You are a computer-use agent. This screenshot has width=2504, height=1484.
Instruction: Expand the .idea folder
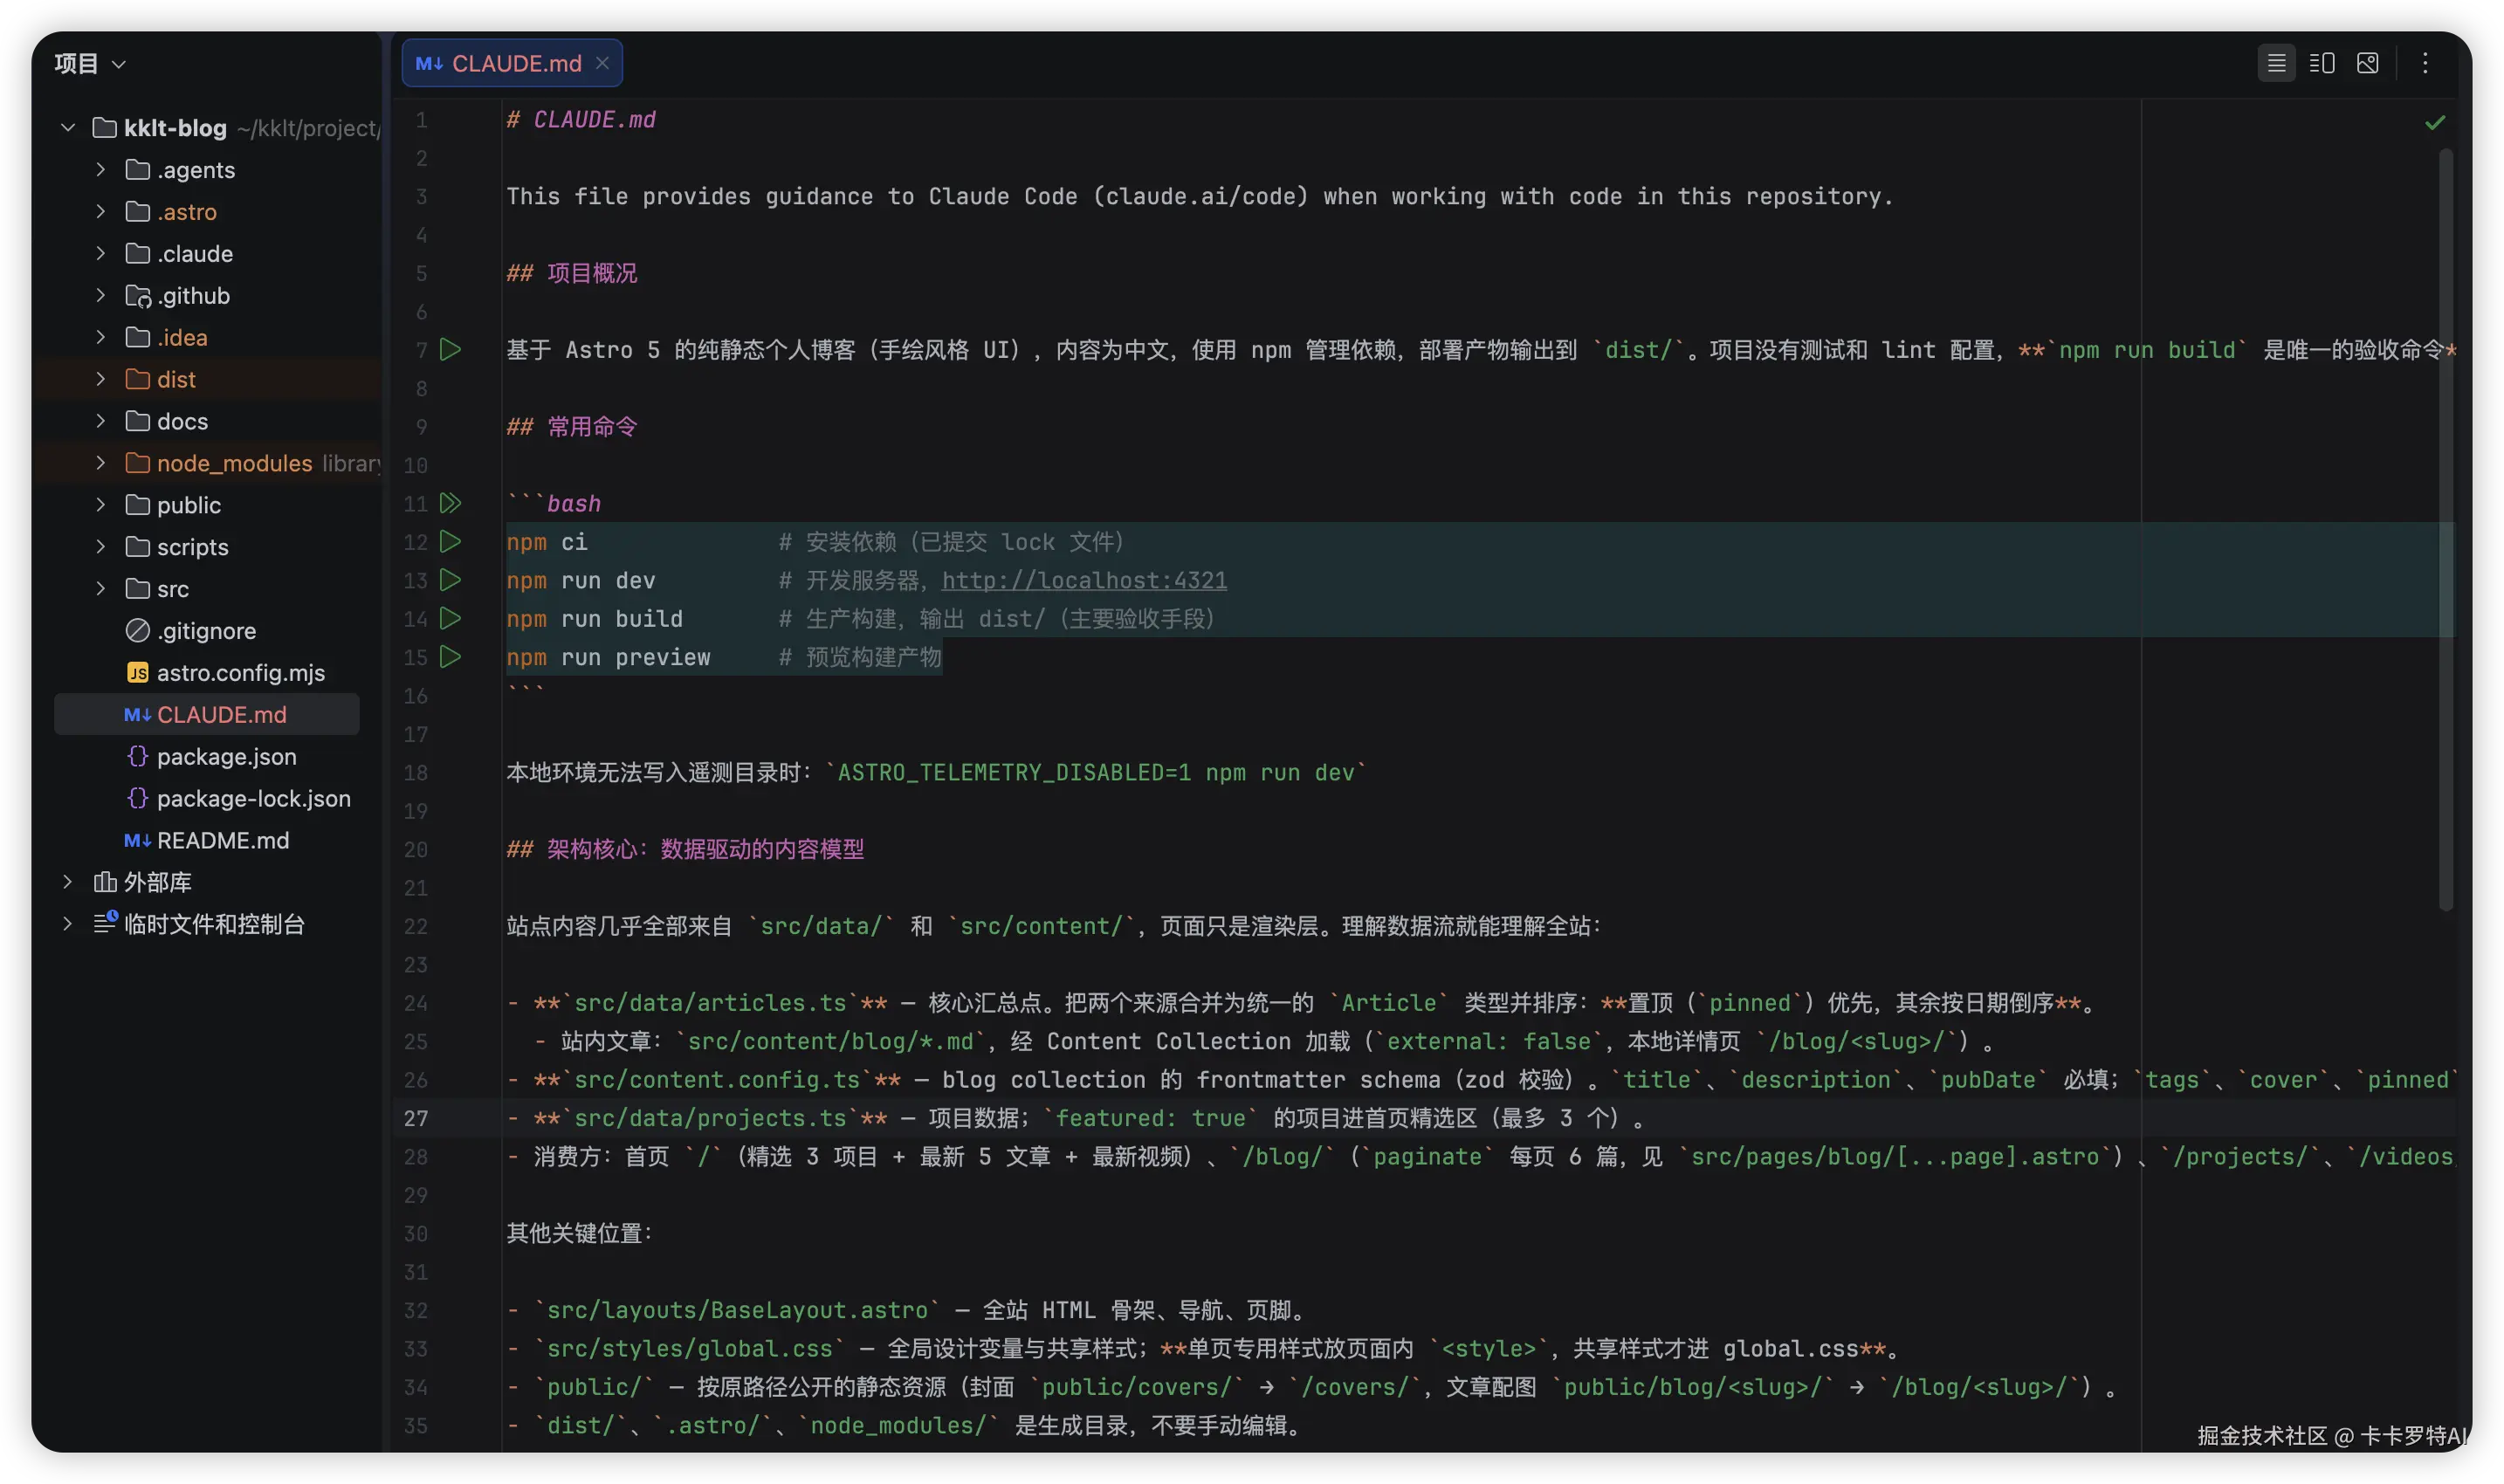(100, 337)
